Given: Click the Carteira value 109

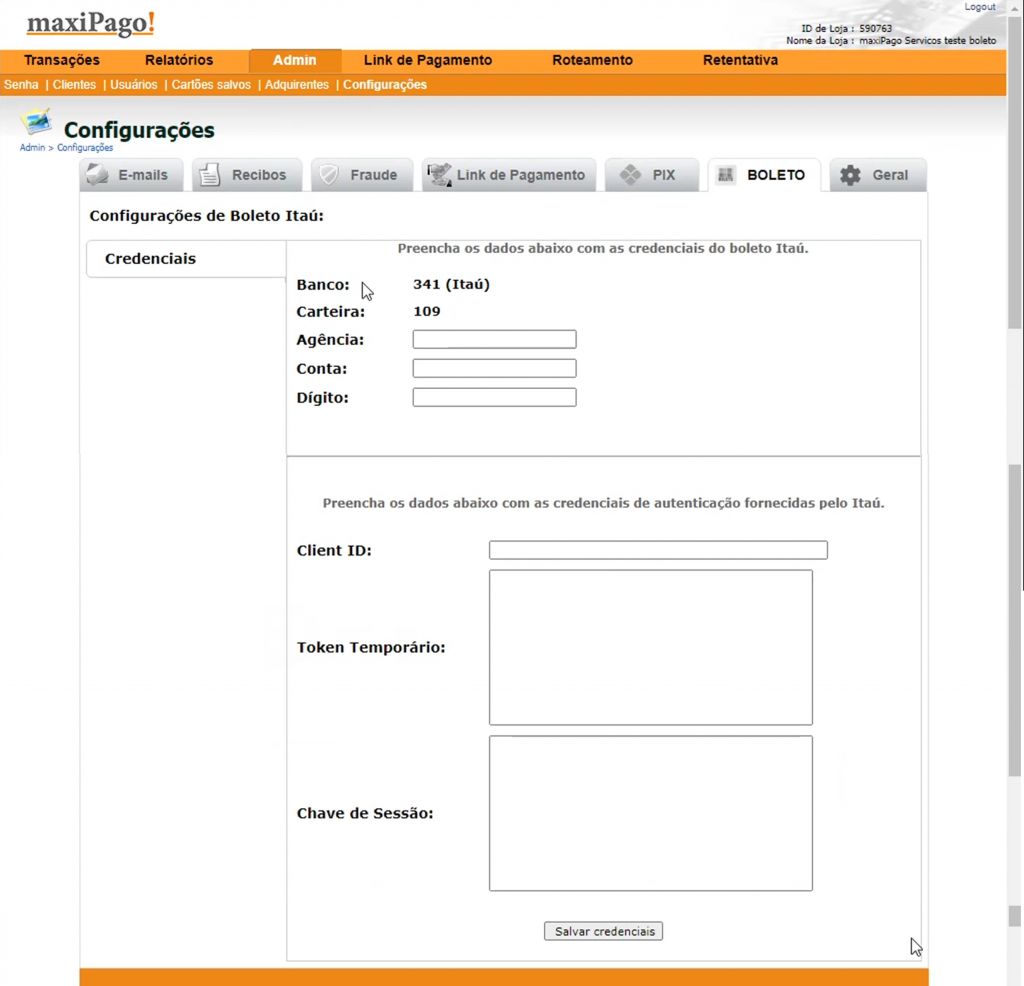Looking at the screenshot, I should (x=427, y=311).
